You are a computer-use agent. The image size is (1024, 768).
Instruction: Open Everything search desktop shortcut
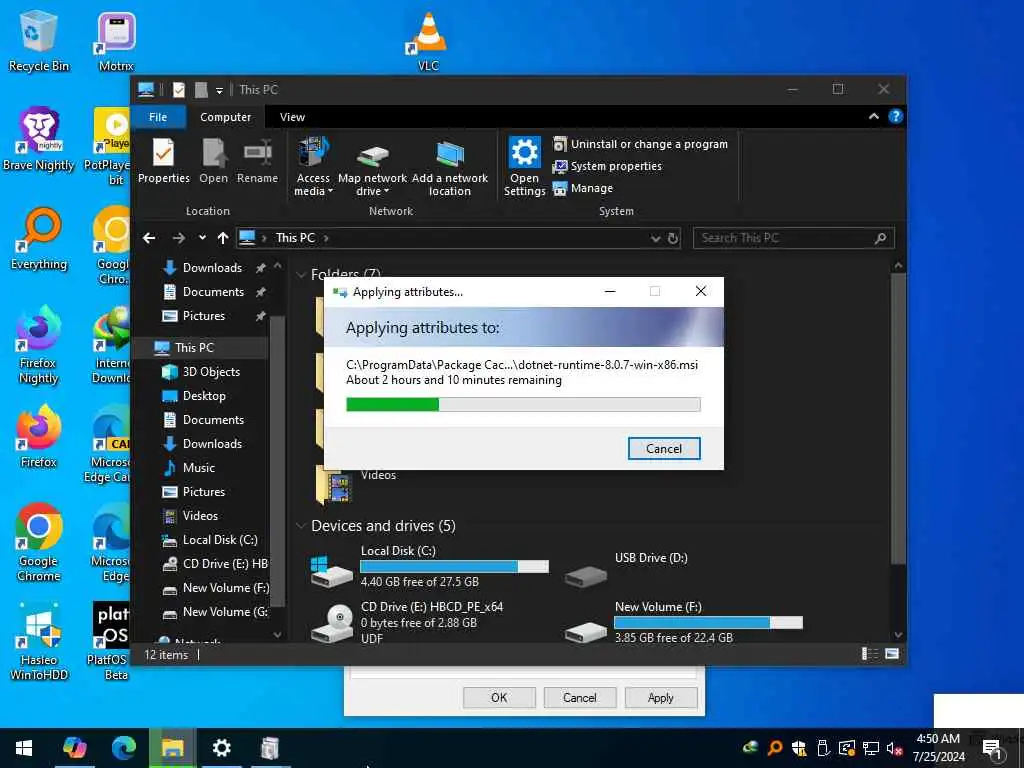[x=39, y=238]
